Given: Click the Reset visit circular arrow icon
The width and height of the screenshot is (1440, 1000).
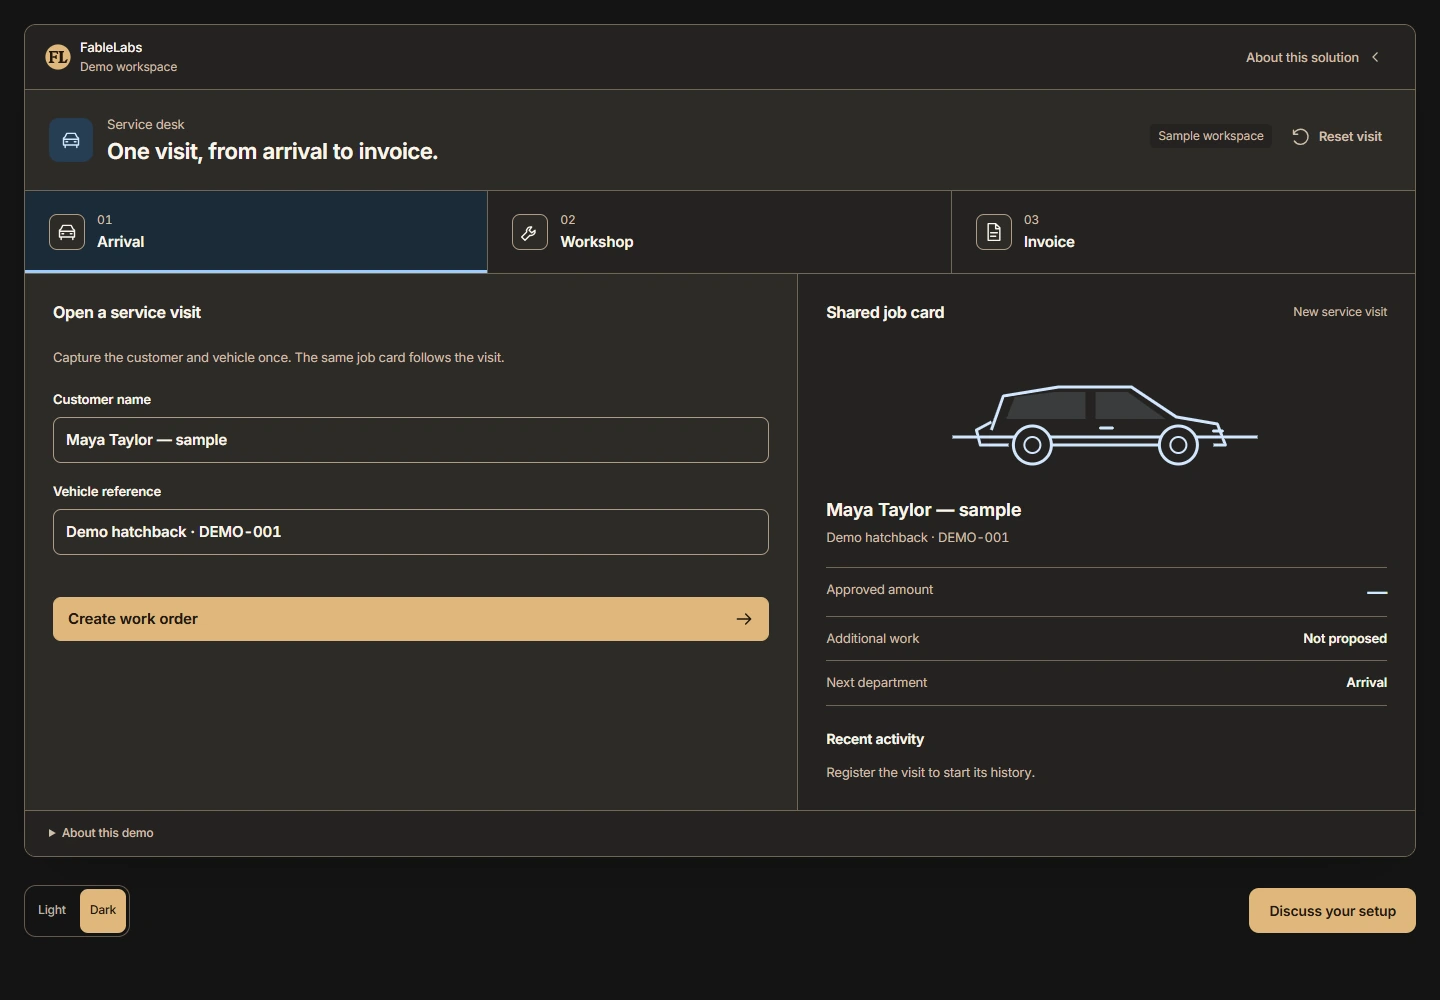Looking at the screenshot, I should [1300, 137].
